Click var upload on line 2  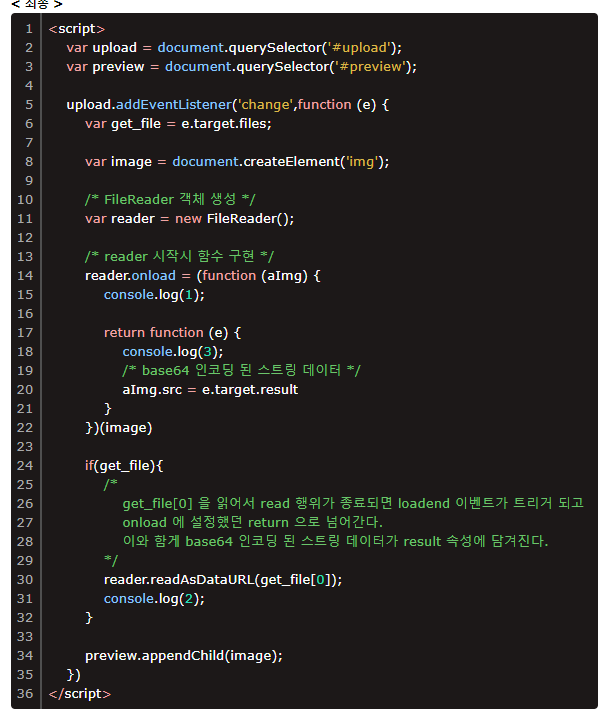click(x=102, y=48)
